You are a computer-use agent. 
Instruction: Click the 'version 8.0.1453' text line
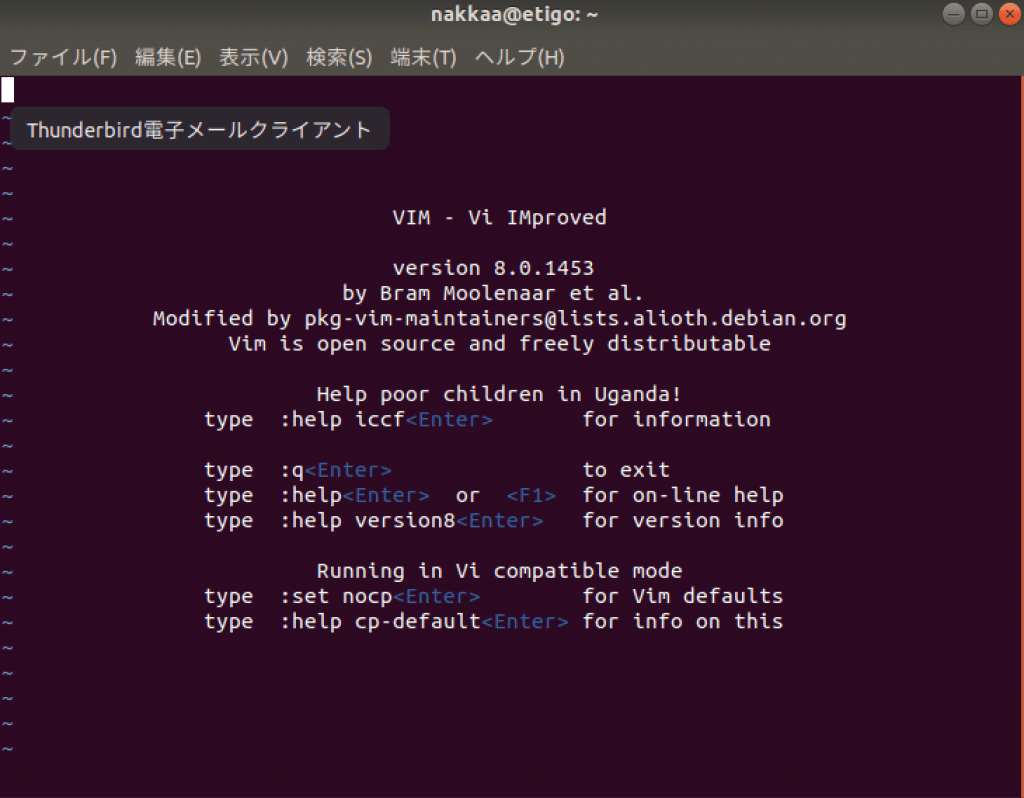pyautogui.click(x=493, y=268)
